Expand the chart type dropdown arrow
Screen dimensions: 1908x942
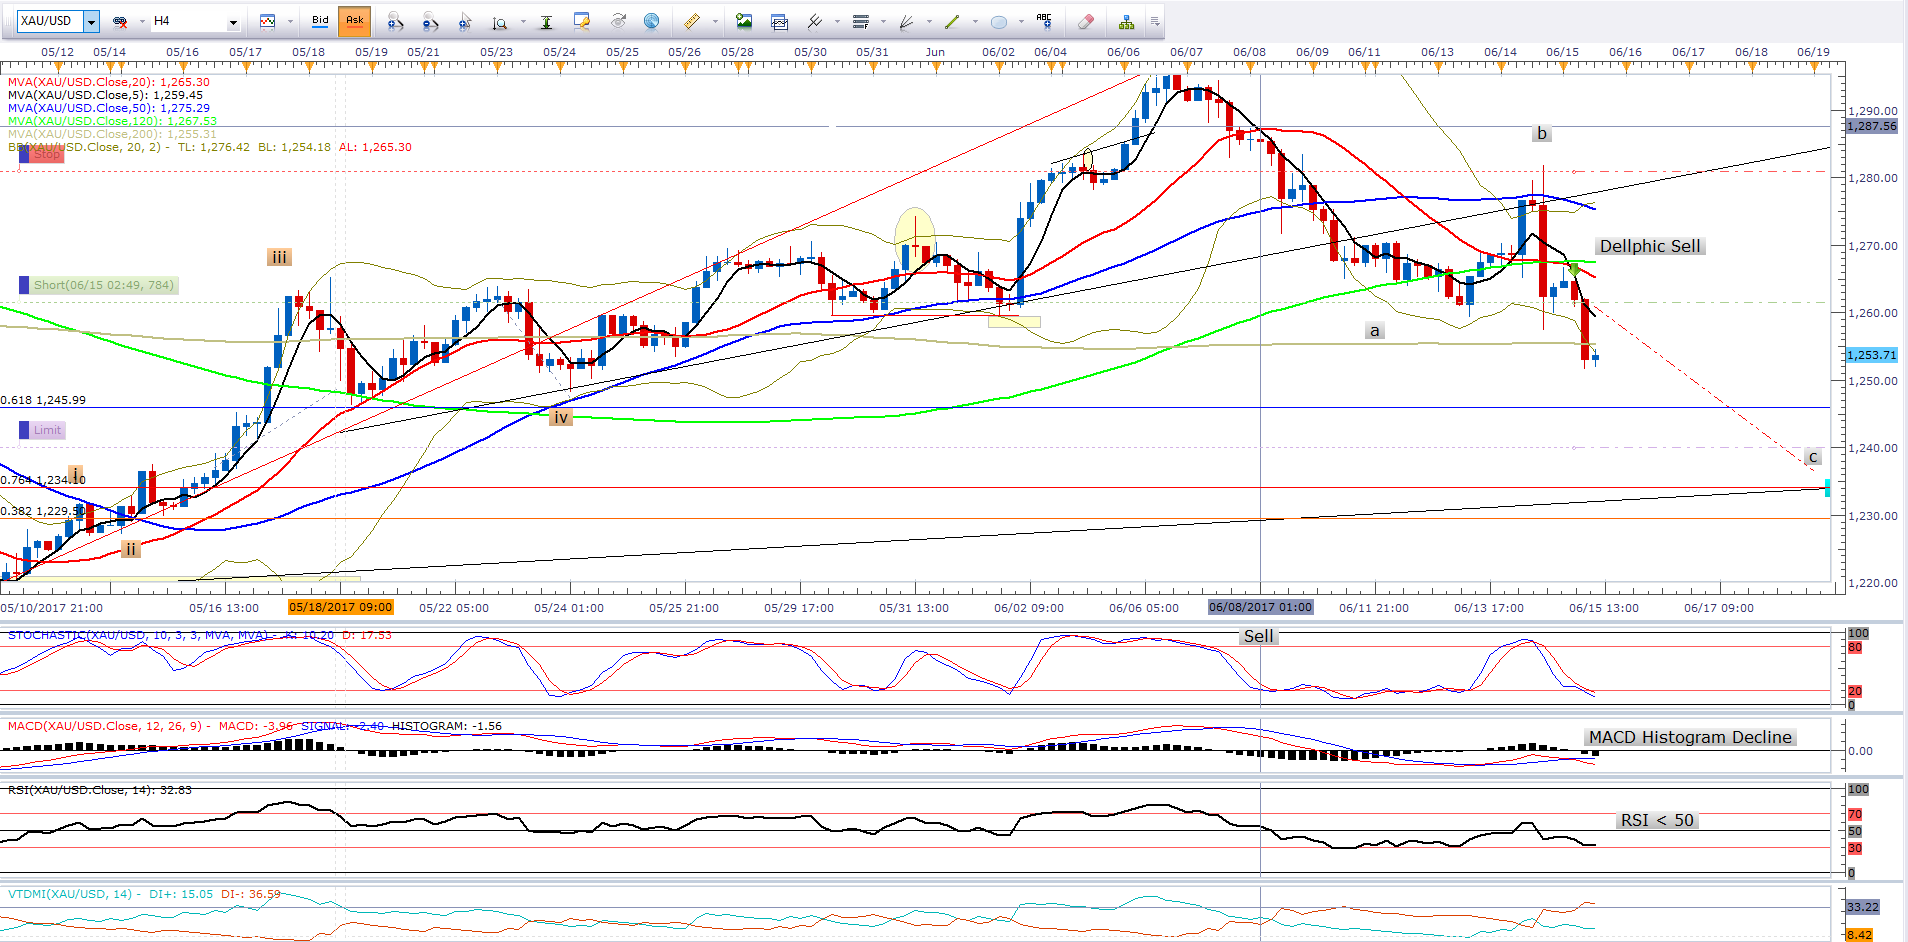point(290,21)
